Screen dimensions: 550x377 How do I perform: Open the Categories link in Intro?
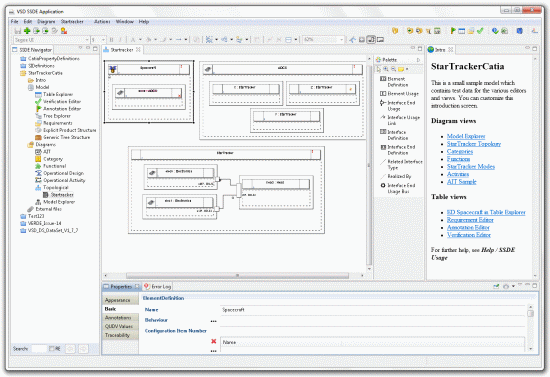click(x=460, y=152)
